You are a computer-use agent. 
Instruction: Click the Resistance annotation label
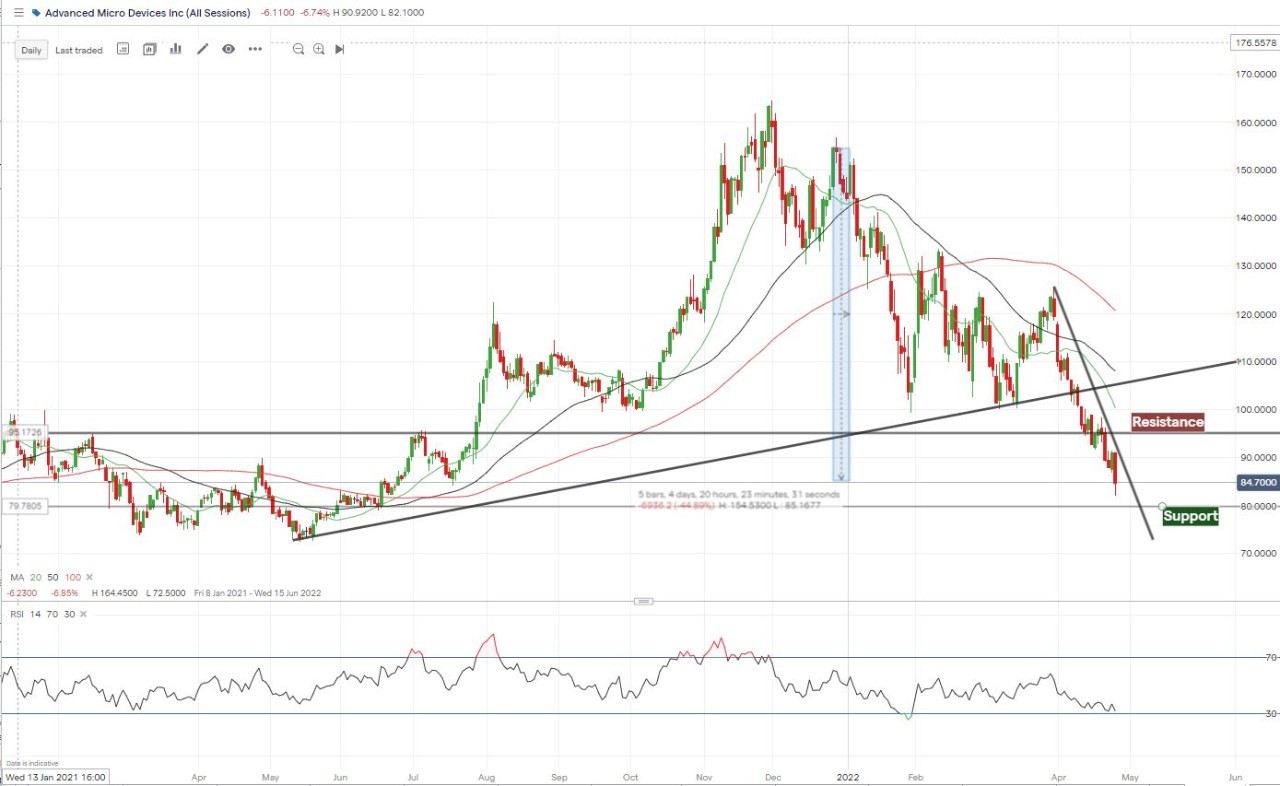1167,422
